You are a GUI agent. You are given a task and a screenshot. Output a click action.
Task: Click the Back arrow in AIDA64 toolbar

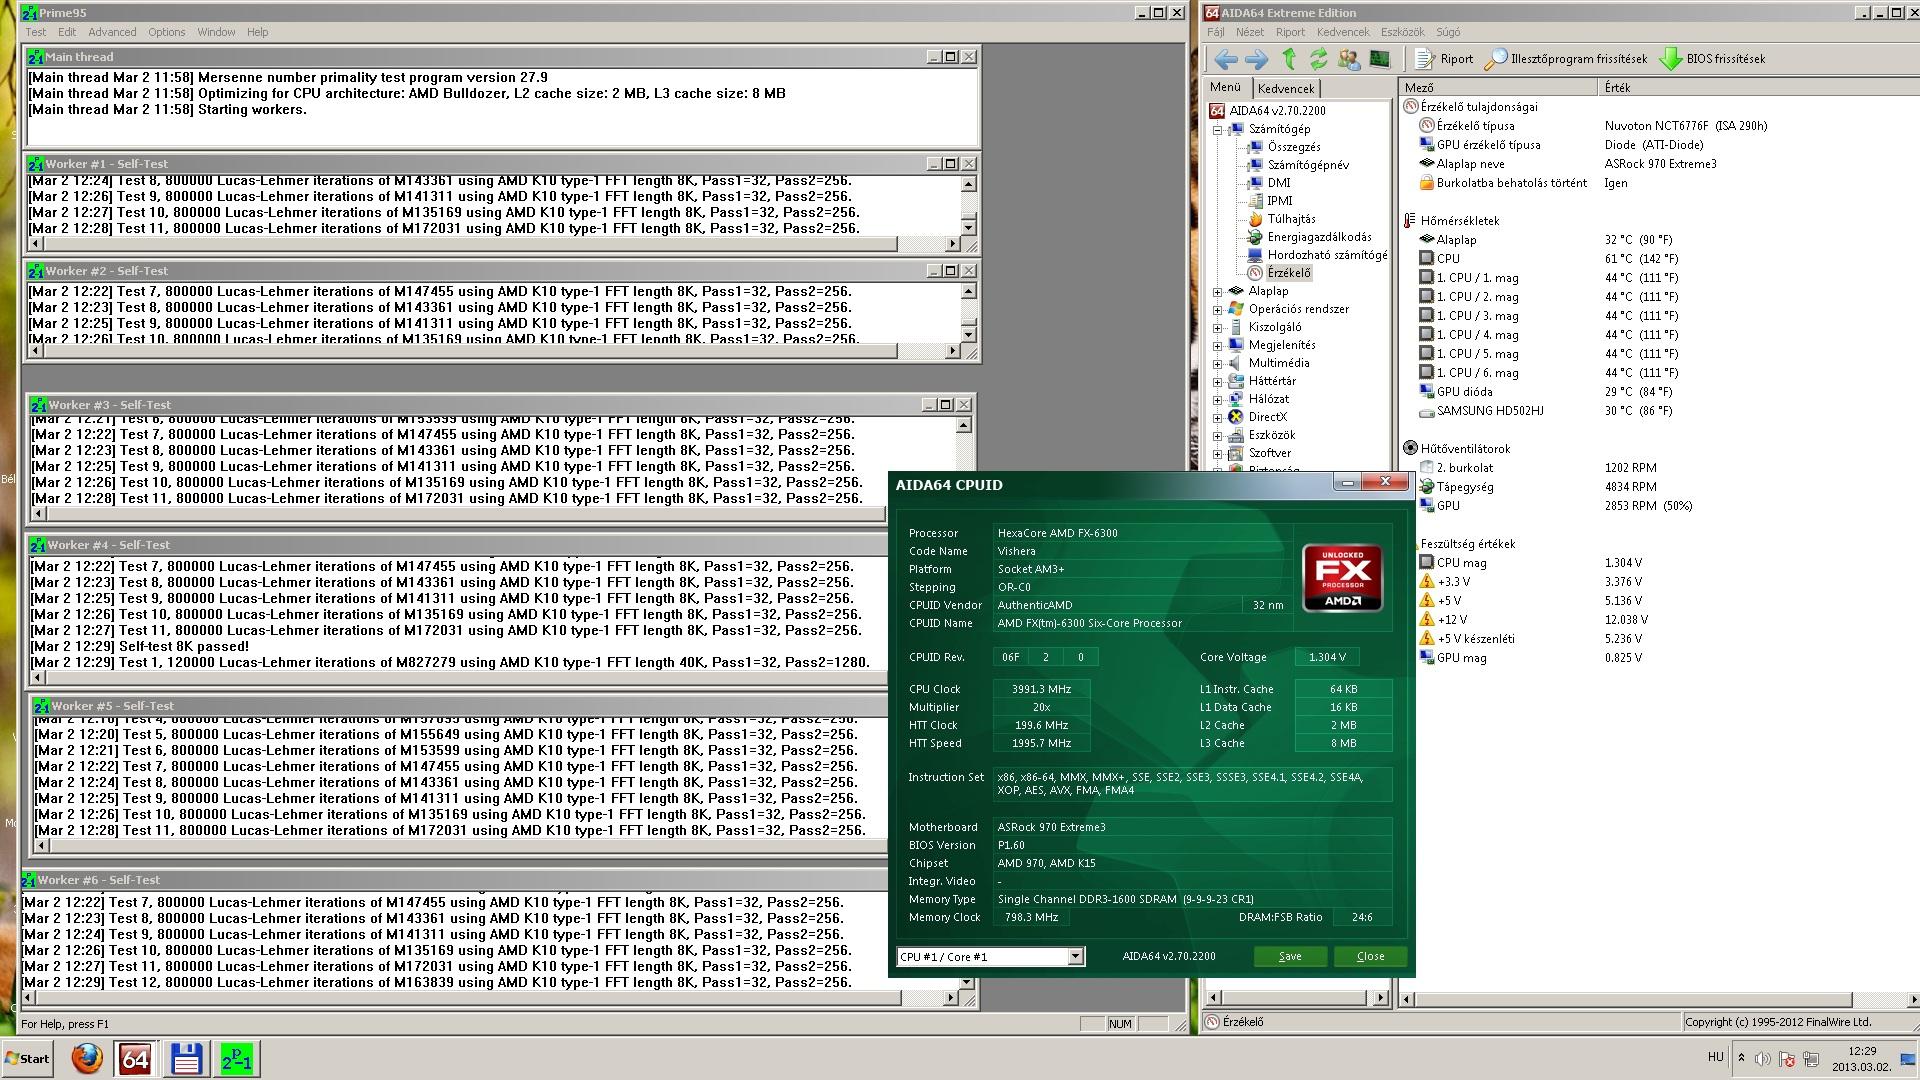pyautogui.click(x=1226, y=59)
